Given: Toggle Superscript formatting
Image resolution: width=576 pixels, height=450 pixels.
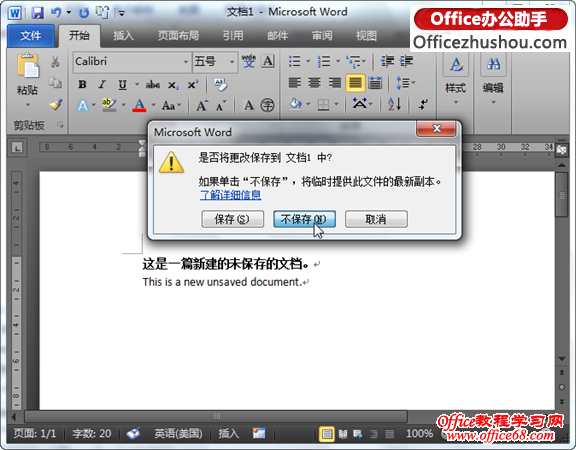Looking at the screenshot, I should pos(192,84).
